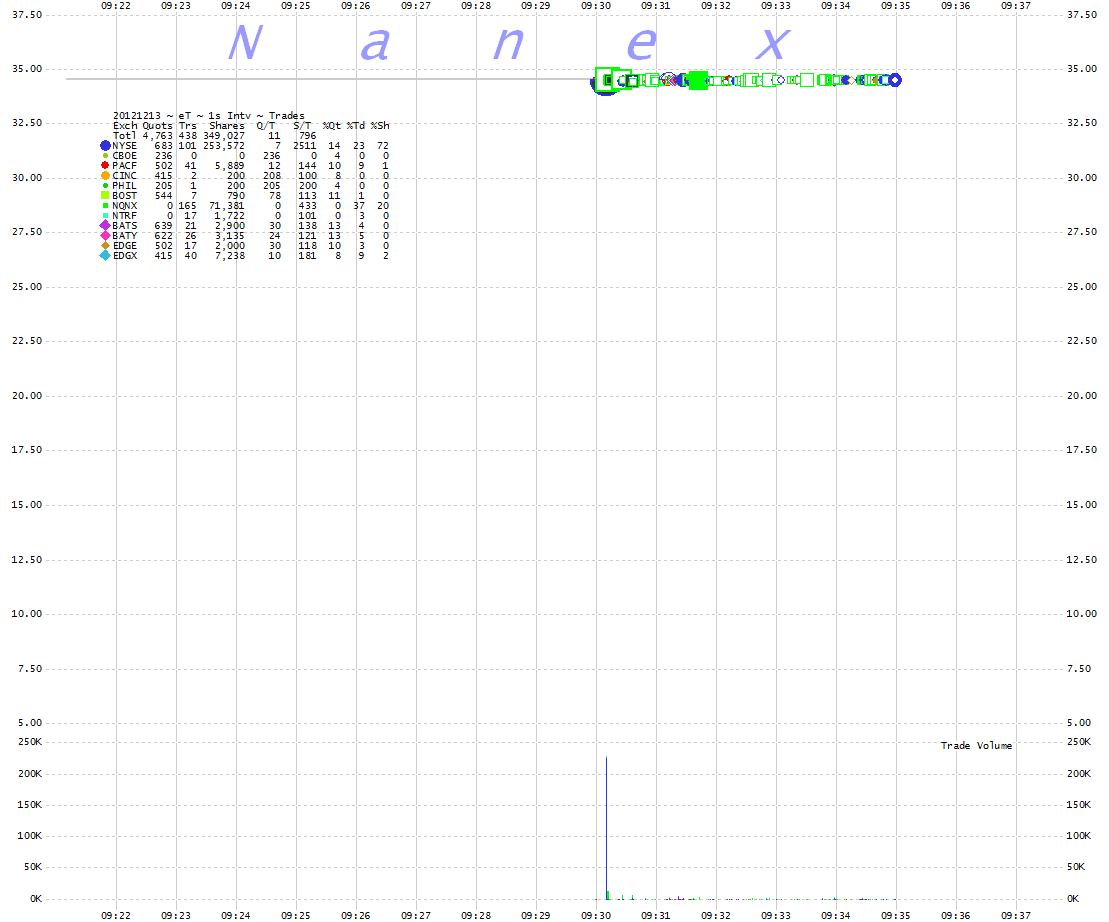1109x922 pixels.
Task: Click the 'NQNX' exchange name
Action: [x=124, y=206]
